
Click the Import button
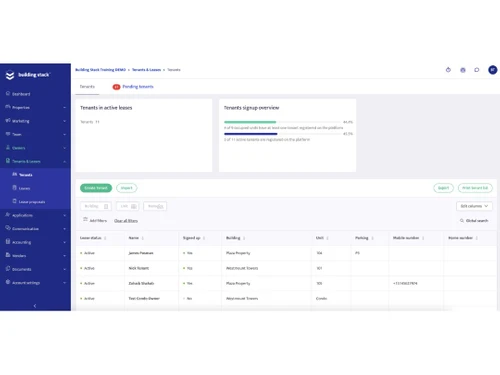(127, 188)
